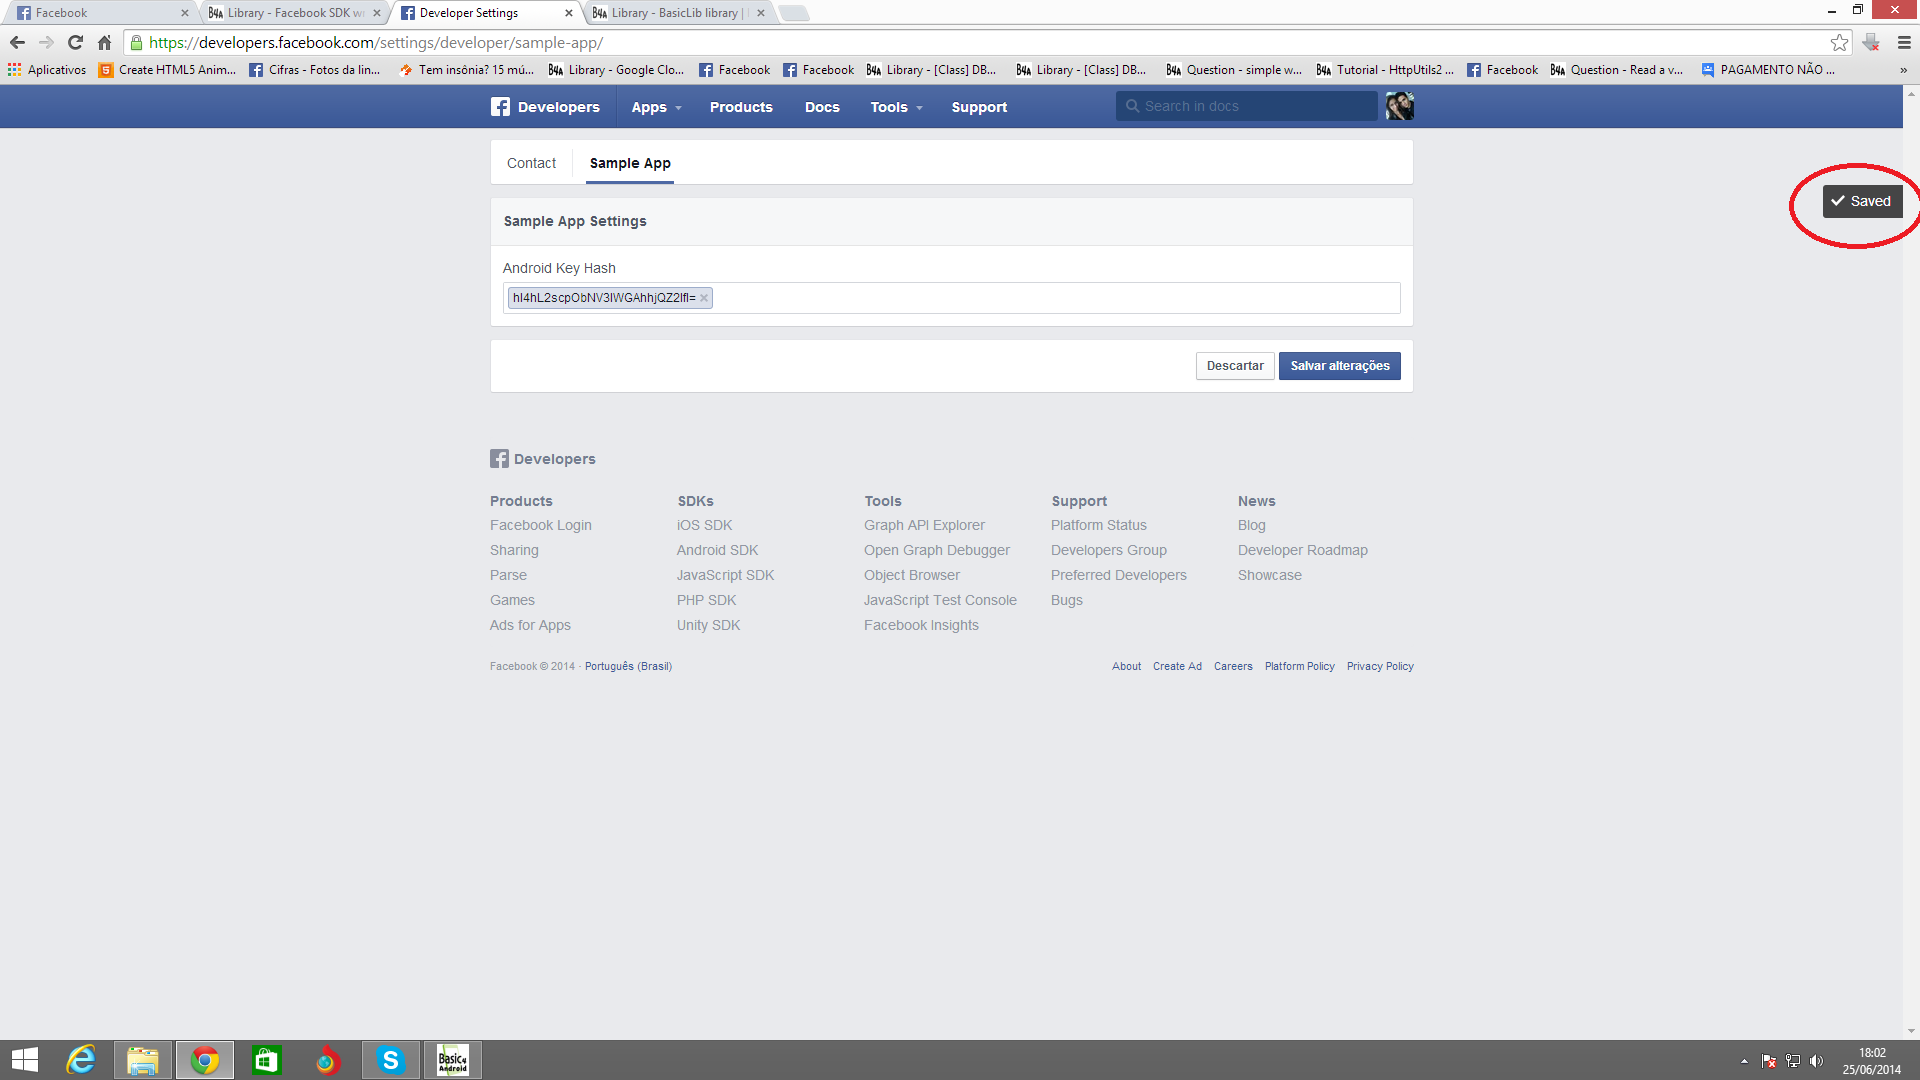Launch Internet Explorer from taskbar
Viewport: 1920px width, 1080px height.
pyautogui.click(x=80, y=1060)
